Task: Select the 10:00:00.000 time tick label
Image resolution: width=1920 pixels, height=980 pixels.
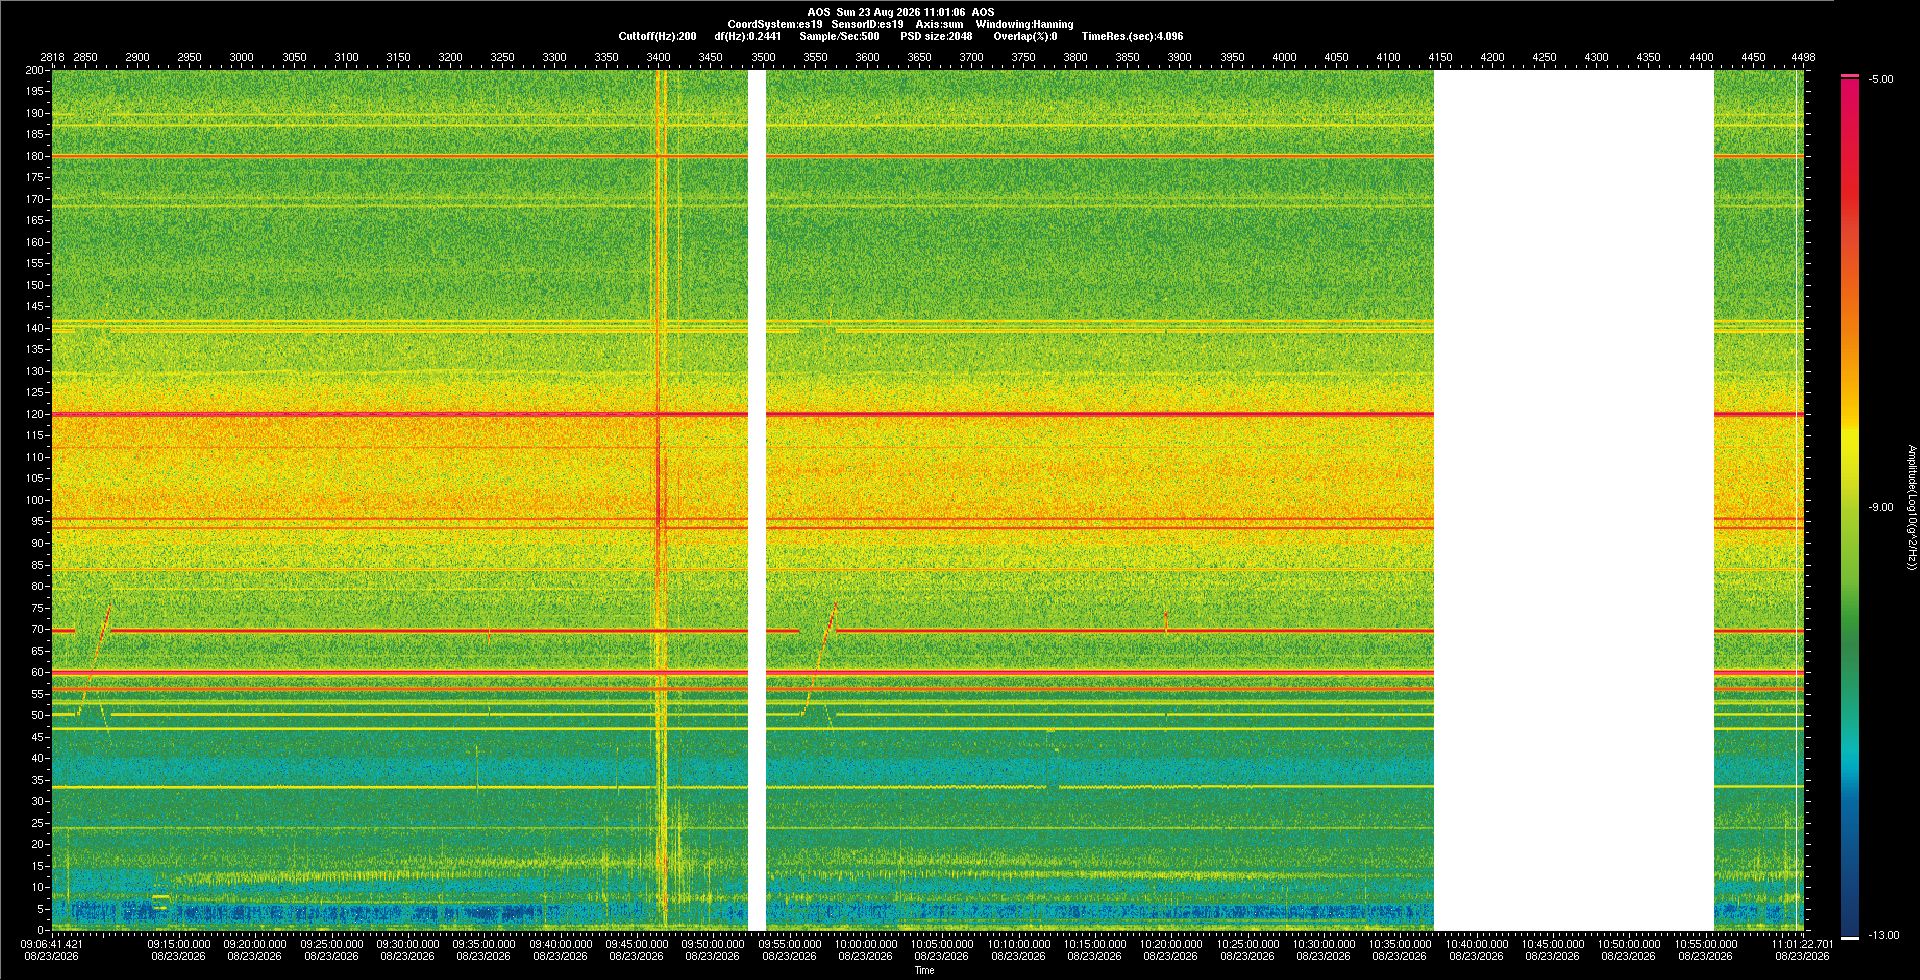Action: [866, 943]
